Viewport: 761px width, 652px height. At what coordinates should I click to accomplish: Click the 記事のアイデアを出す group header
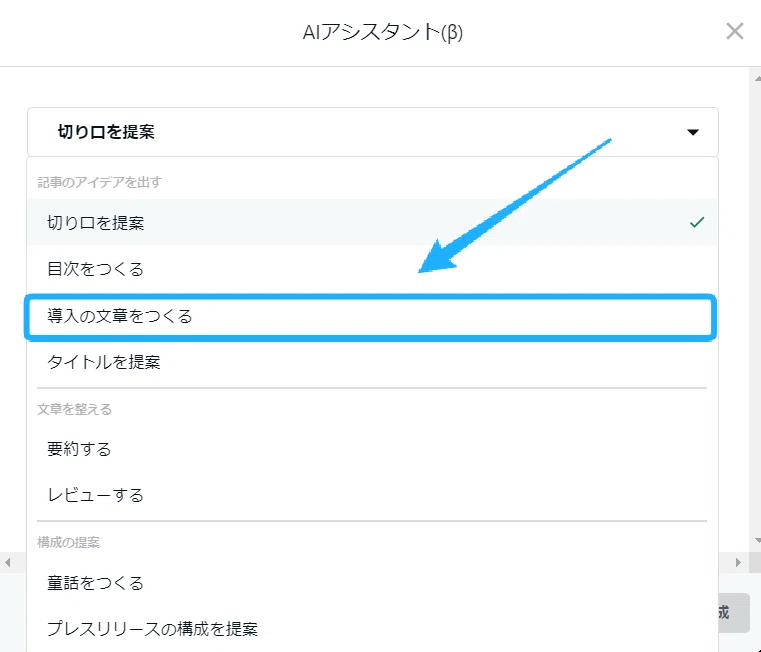[x=99, y=182]
